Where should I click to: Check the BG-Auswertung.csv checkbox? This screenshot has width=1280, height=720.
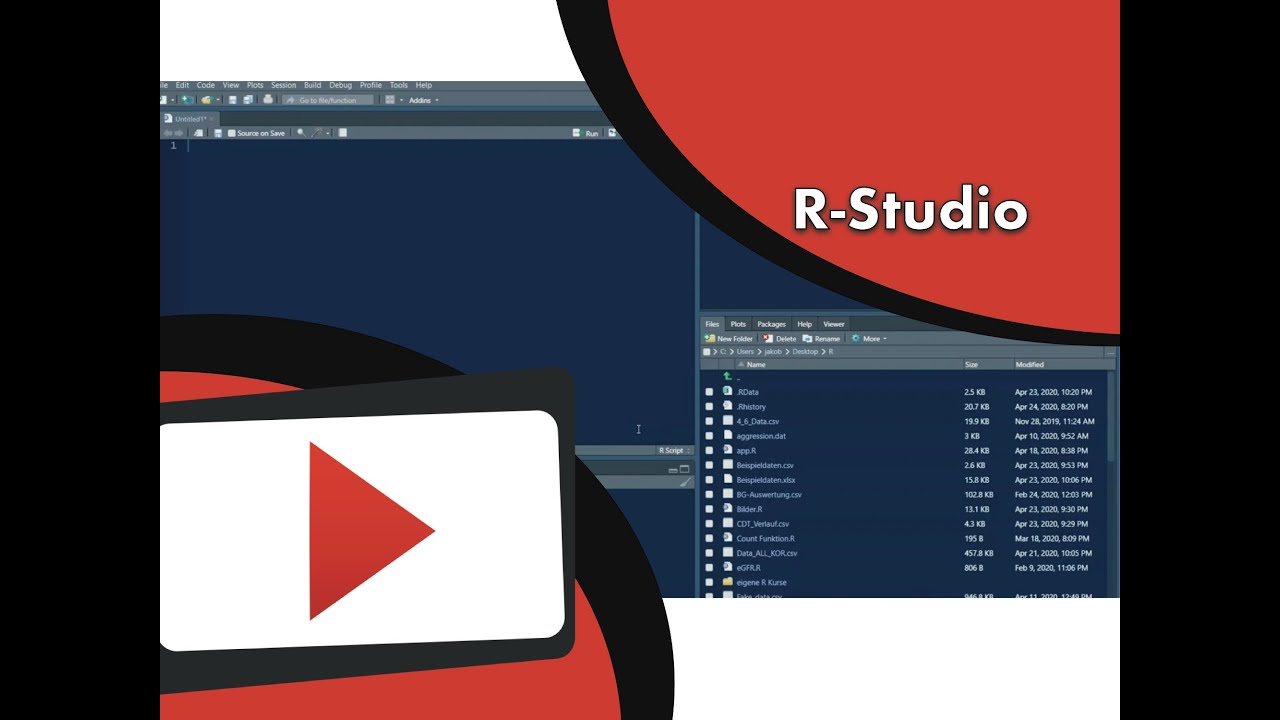click(709, 494)
